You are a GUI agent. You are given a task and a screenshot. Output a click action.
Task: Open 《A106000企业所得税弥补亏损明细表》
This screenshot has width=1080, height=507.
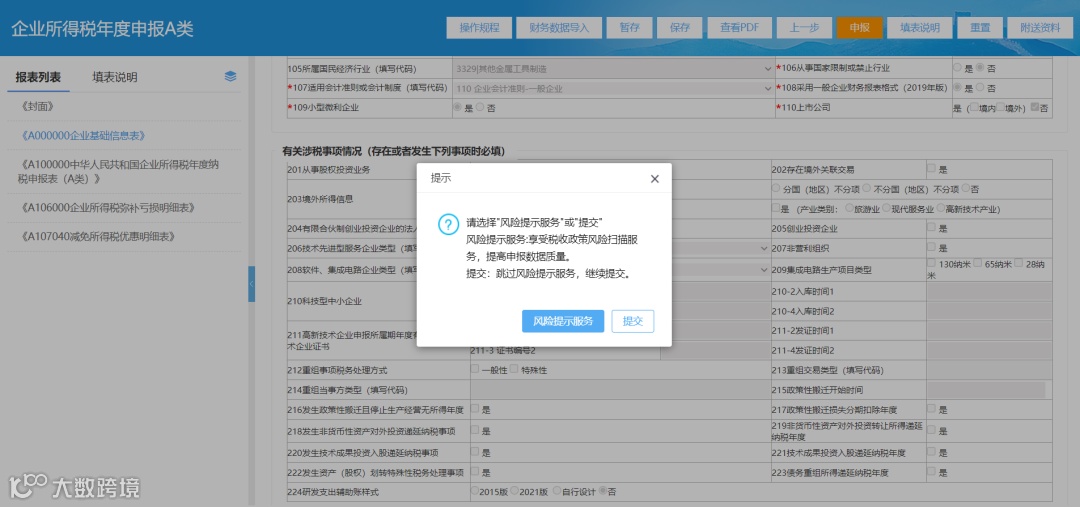[109, 207]
